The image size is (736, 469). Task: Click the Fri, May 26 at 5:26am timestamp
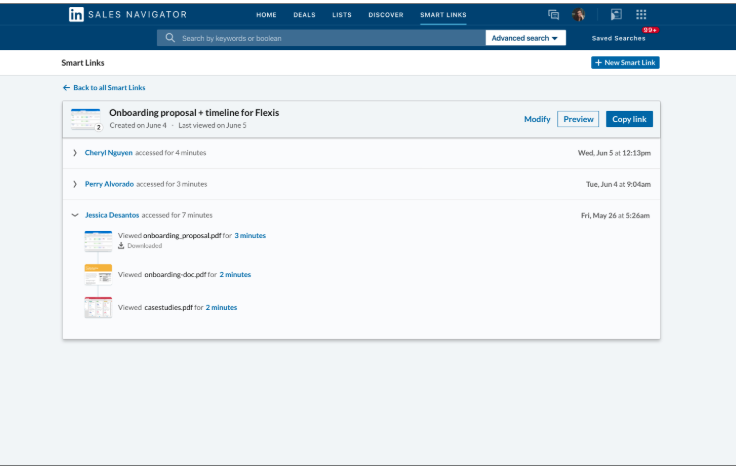615,215
